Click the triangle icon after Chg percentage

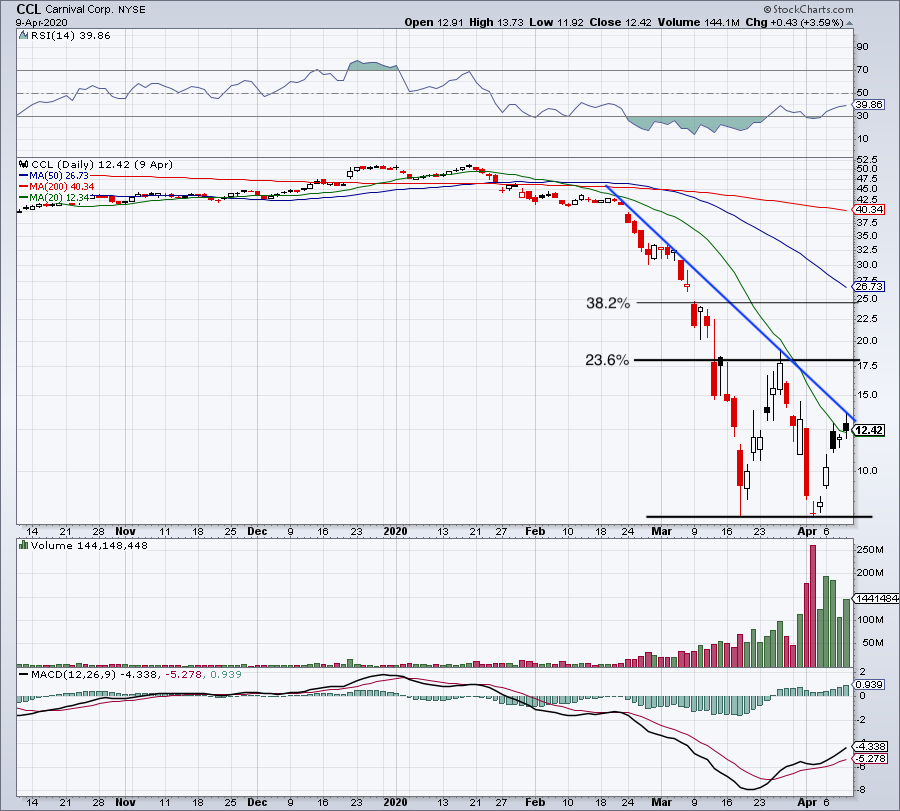point(849,23)
